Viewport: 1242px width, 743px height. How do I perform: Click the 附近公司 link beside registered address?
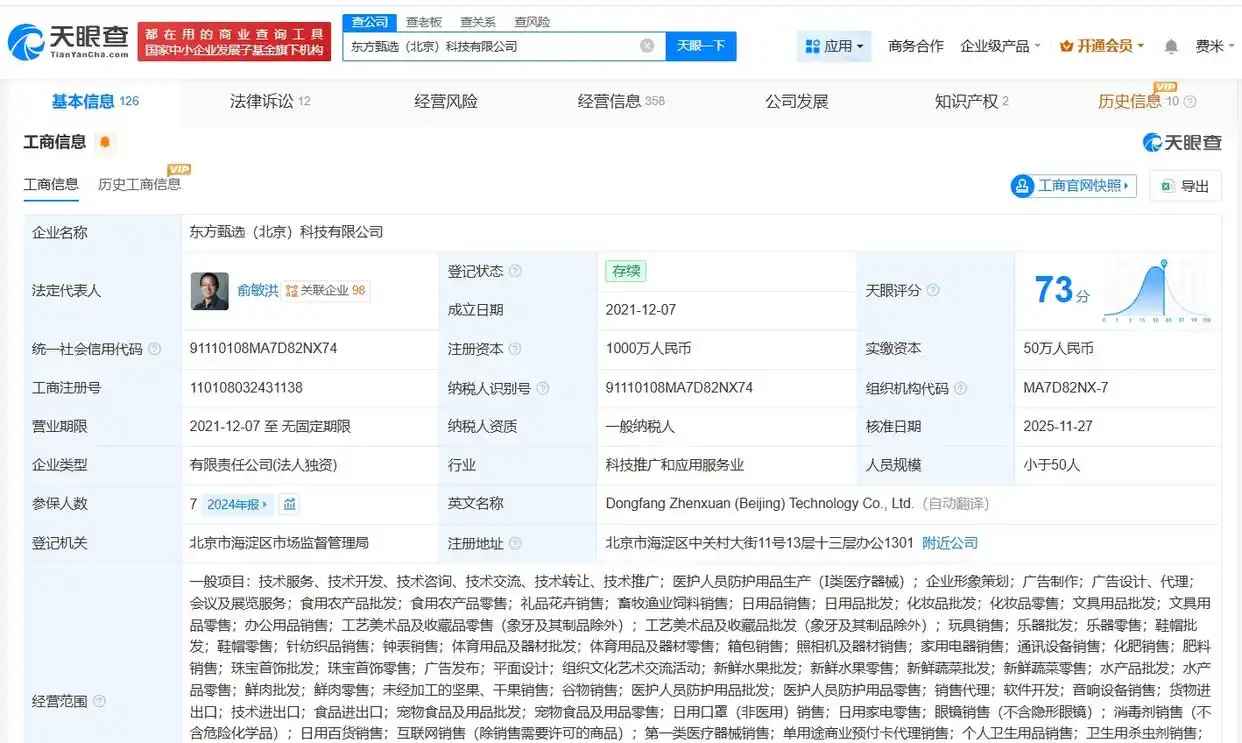[x=946, y=543]
